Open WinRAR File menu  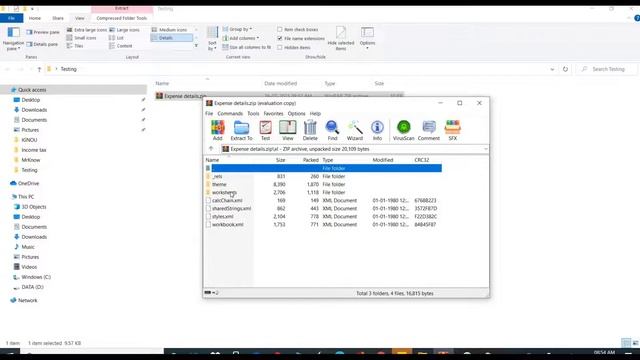tap(209, 113)
